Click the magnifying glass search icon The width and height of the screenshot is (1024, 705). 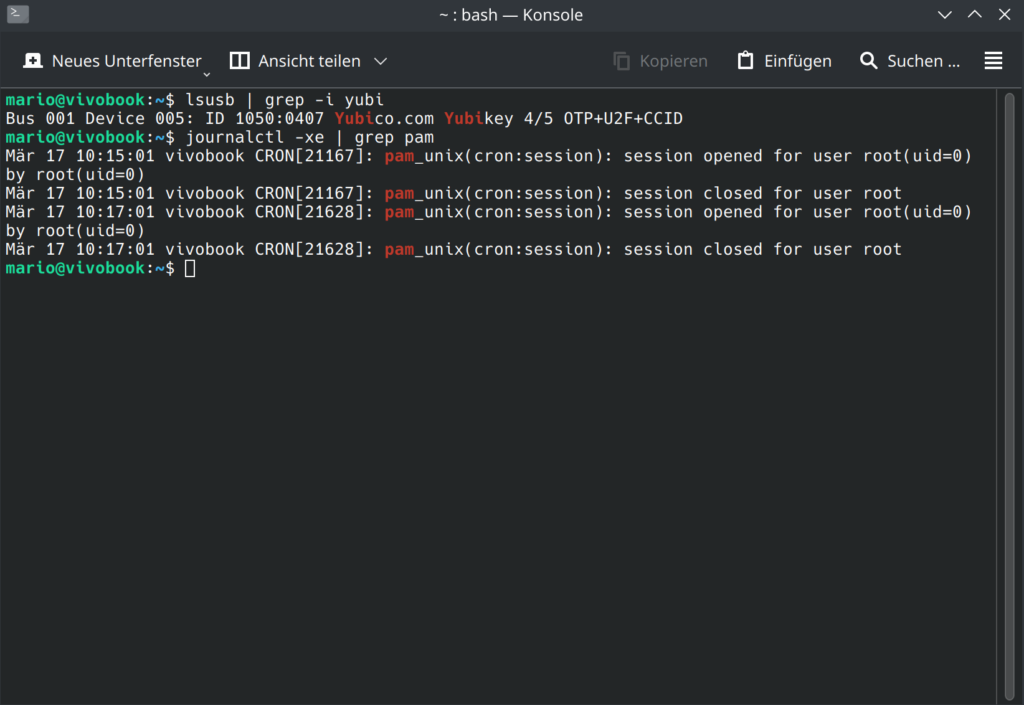point(869,61)
